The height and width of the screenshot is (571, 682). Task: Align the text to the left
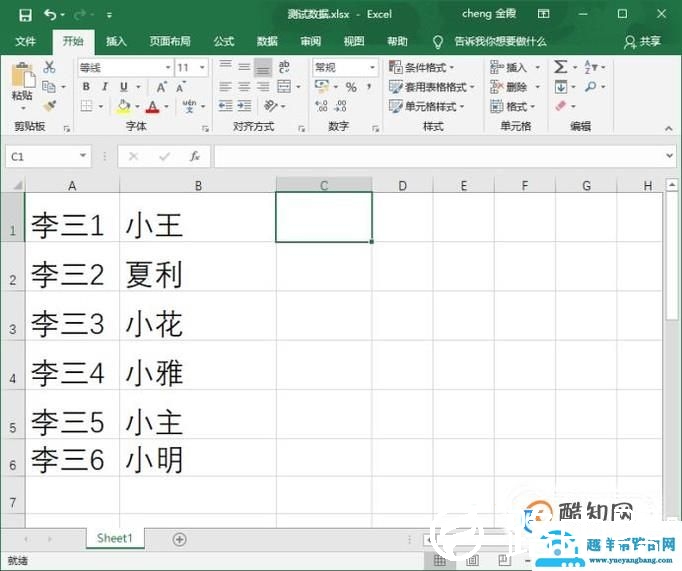click(225, 87)
